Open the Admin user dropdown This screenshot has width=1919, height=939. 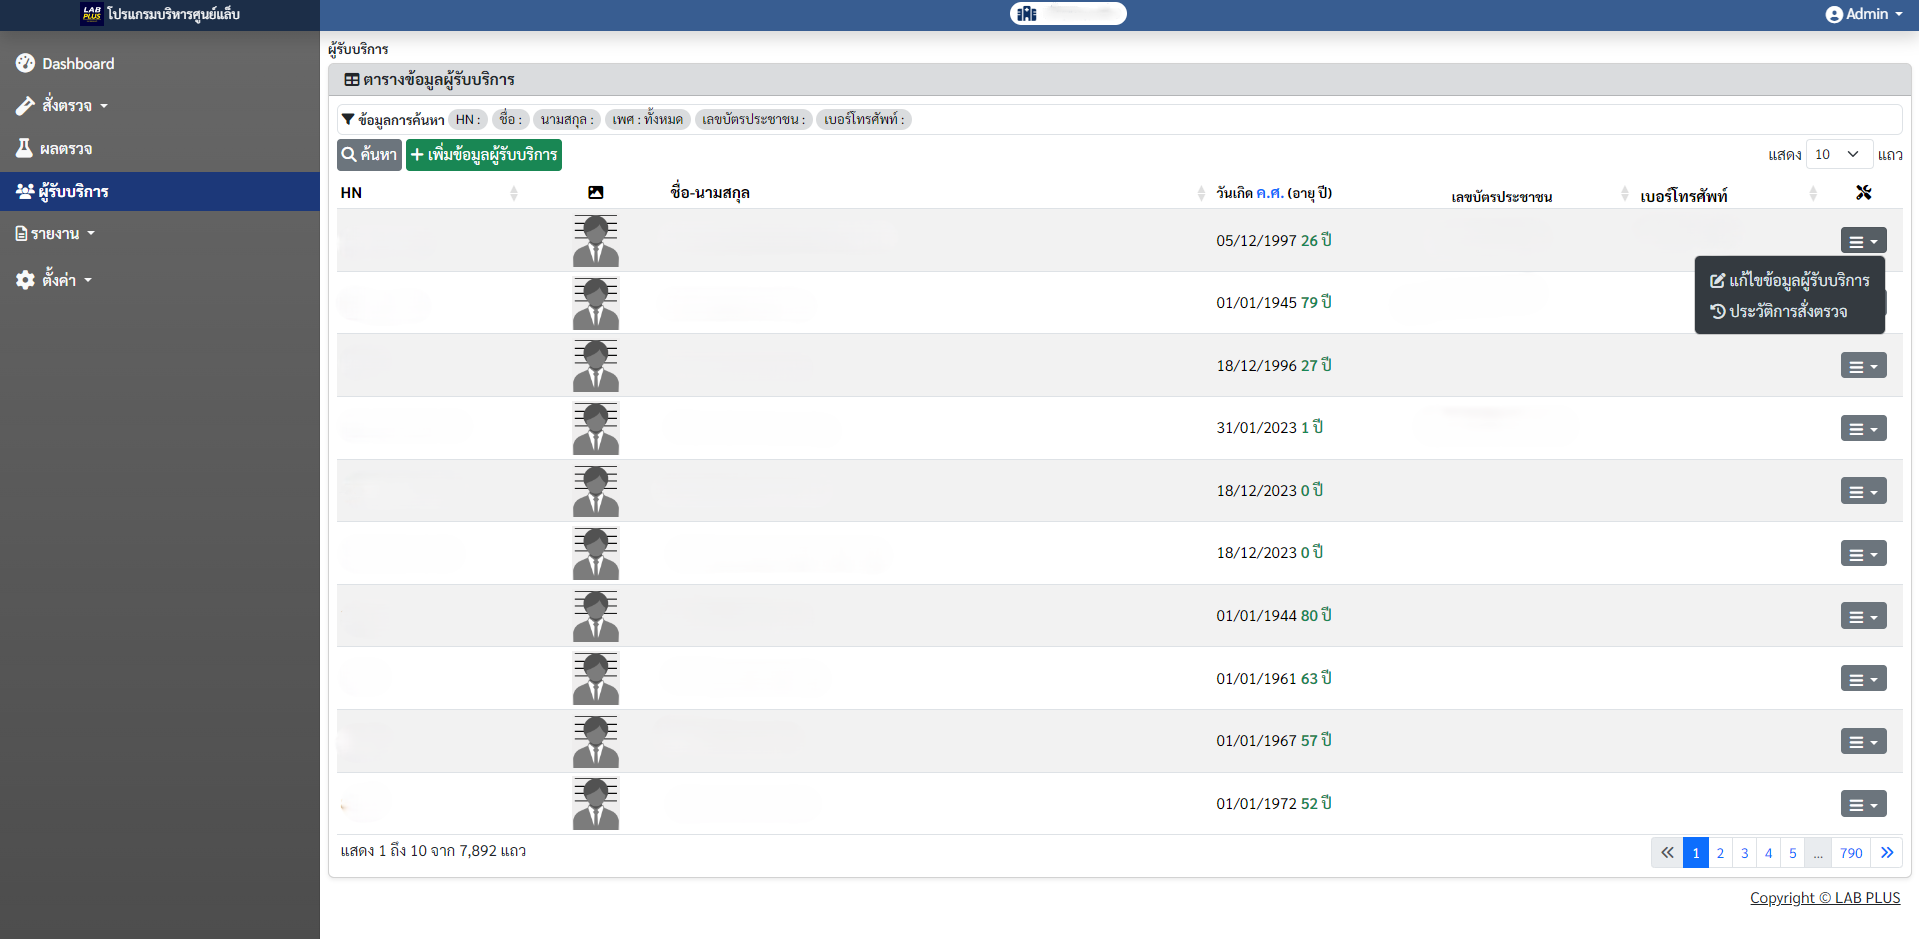(1864, 14)
